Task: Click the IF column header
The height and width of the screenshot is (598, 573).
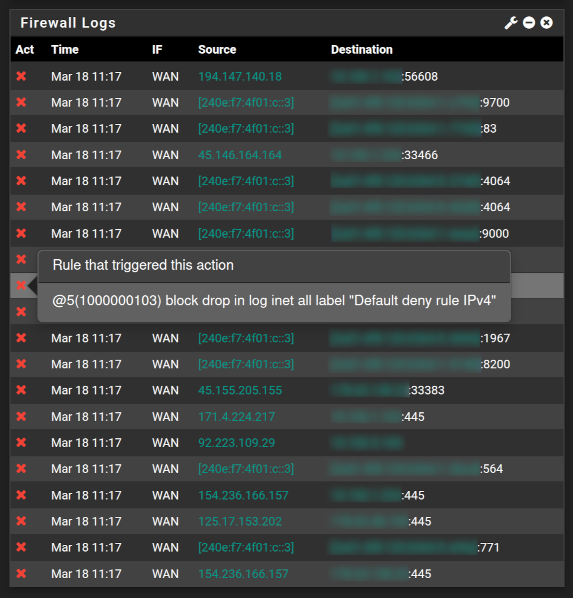Action: 157,50
